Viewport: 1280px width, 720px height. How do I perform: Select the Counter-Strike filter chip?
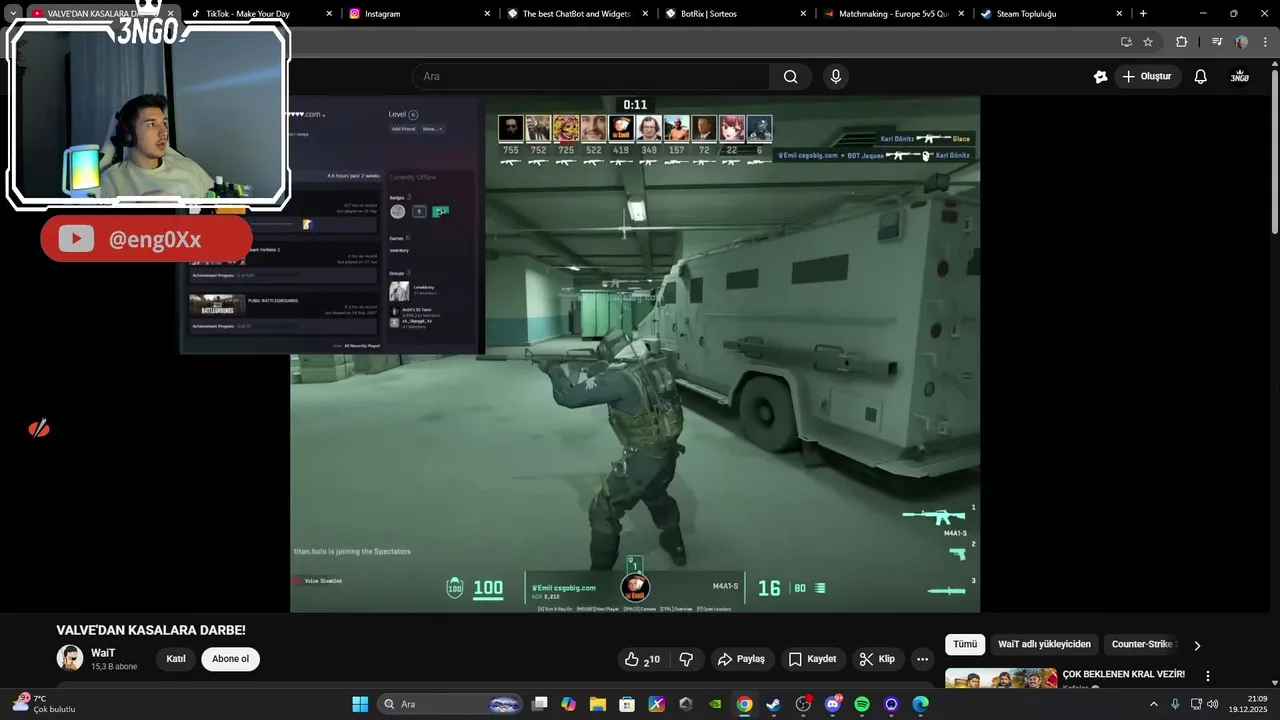click(x=1142, y=645)
